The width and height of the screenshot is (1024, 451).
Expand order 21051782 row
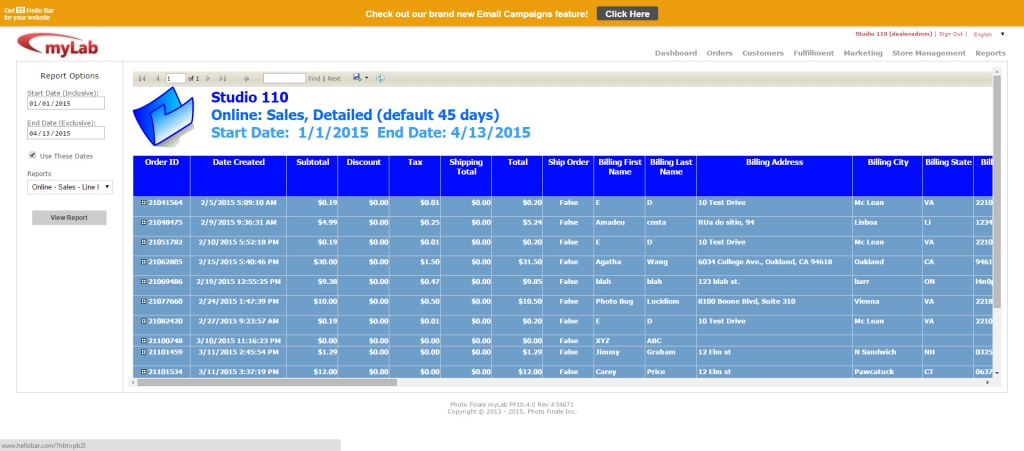click(x=144, y=242)
